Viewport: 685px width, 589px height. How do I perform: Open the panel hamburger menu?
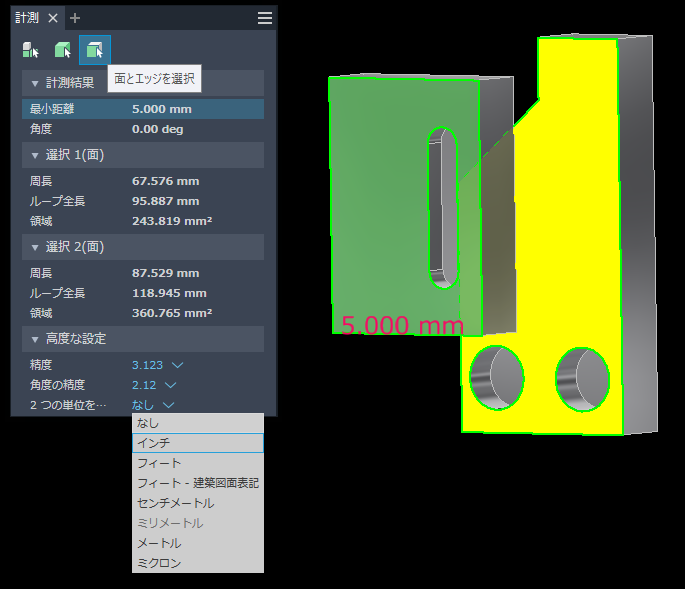264,18
